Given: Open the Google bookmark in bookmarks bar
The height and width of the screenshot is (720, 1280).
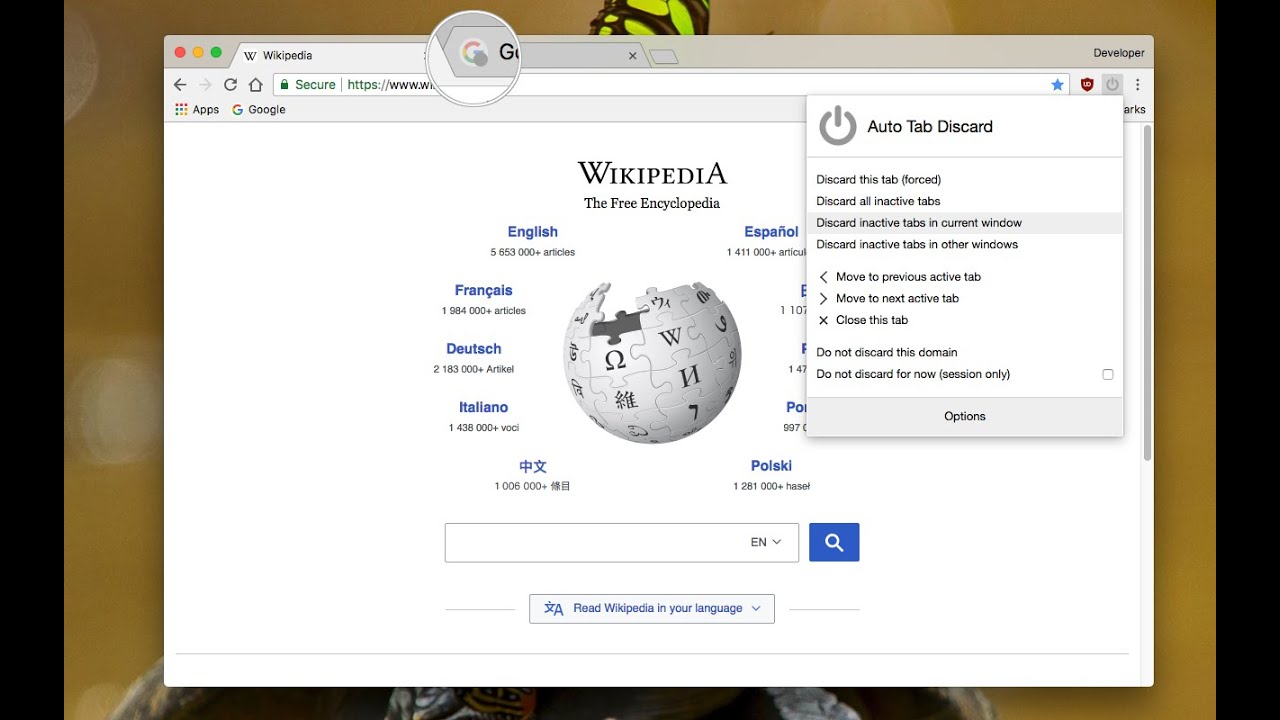Looking at the screenshot, I should tap(259, 110).
